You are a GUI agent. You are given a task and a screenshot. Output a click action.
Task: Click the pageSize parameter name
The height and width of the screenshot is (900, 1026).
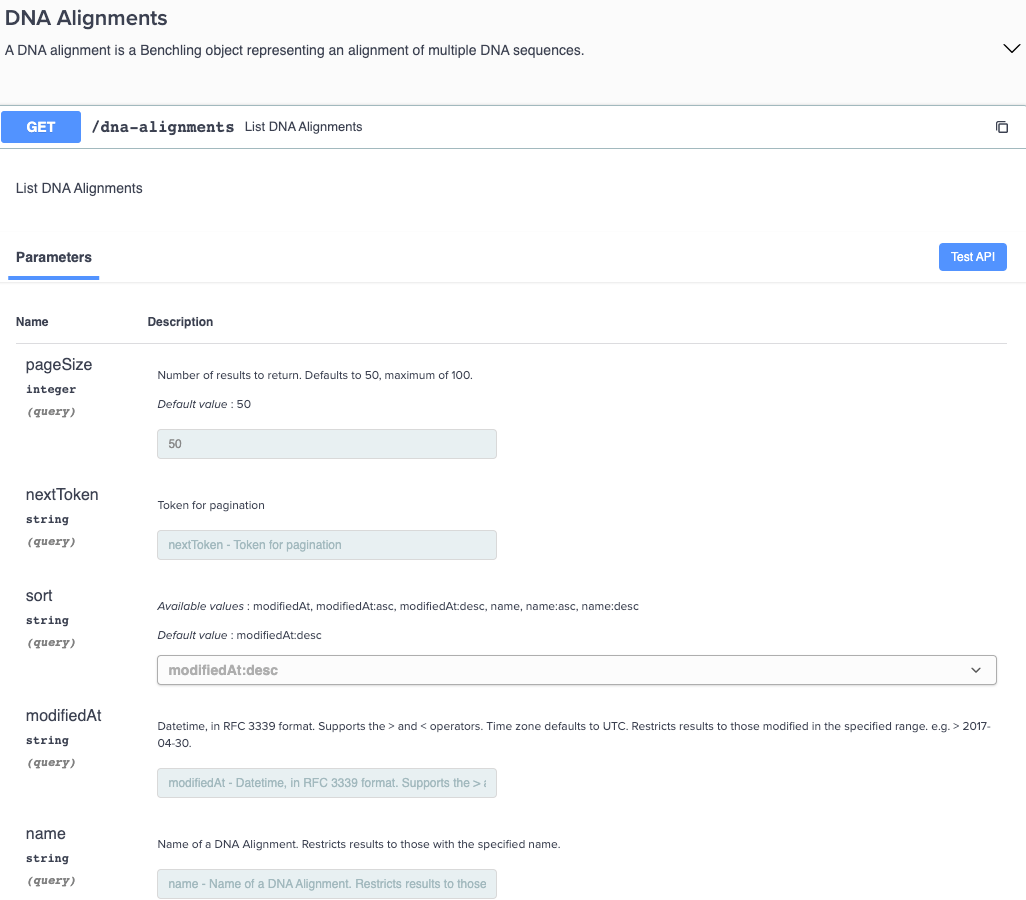click(59, 365)
